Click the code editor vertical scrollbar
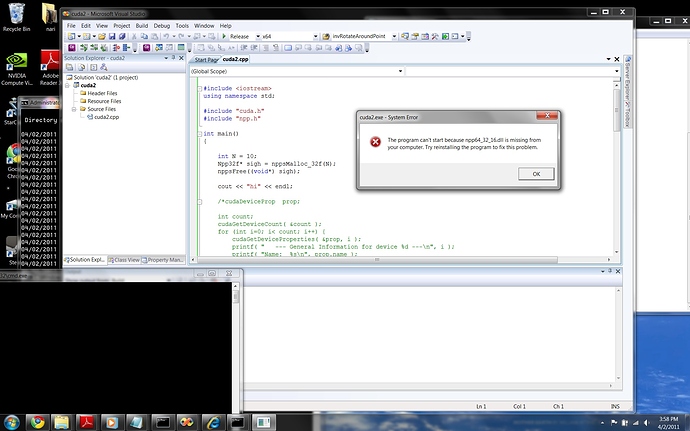The width and height of the screenshot is (690, 431). (x=617, y=110)
